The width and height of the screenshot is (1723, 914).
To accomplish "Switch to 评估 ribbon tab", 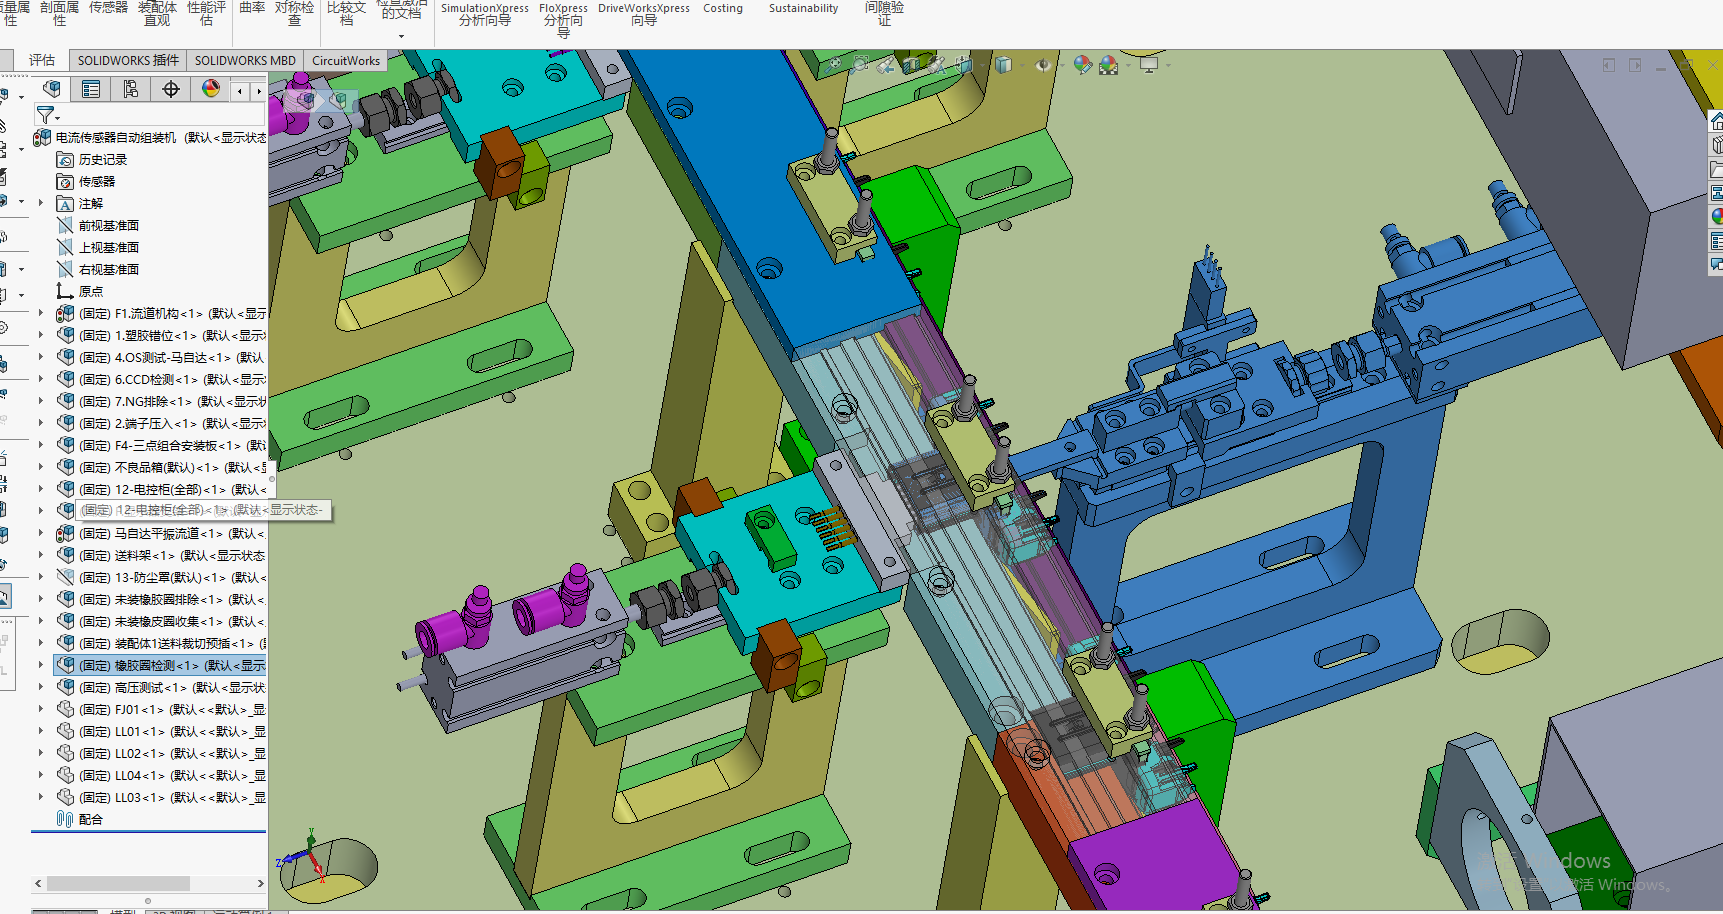I will 42,60.
